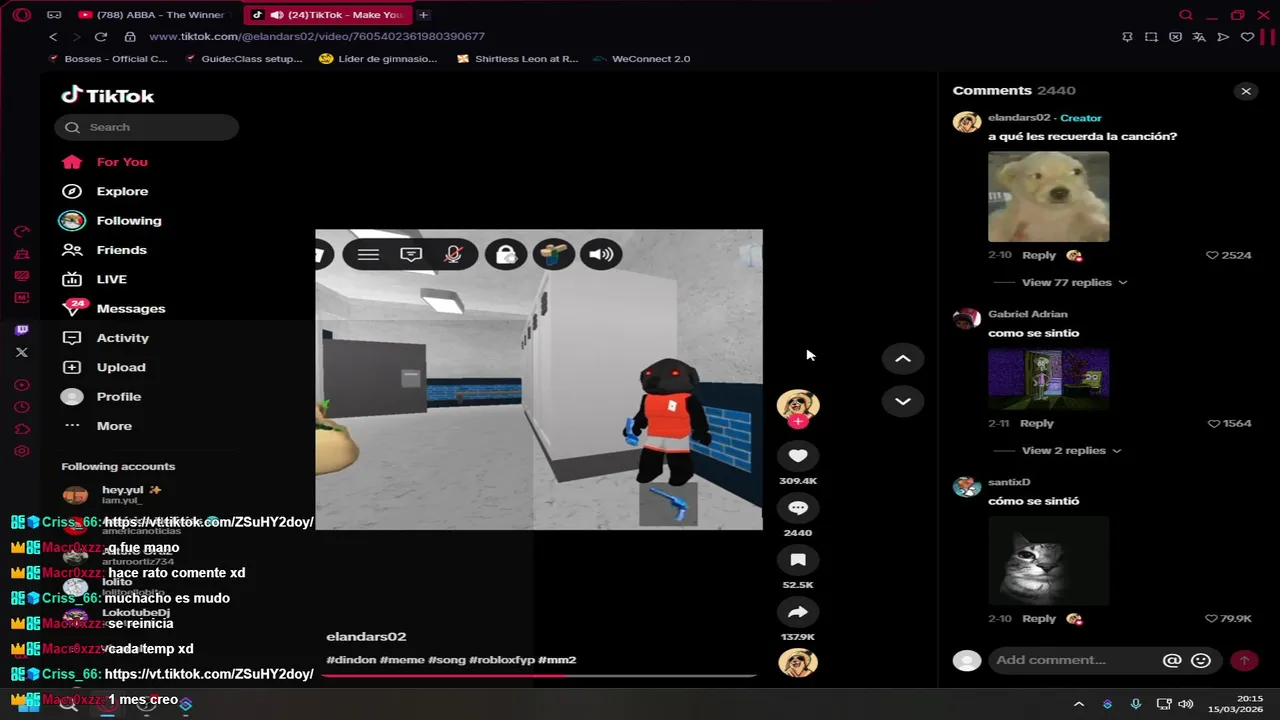Close the Comments panel
This screenshot has width=1280, height=720.
(1246, 91)
